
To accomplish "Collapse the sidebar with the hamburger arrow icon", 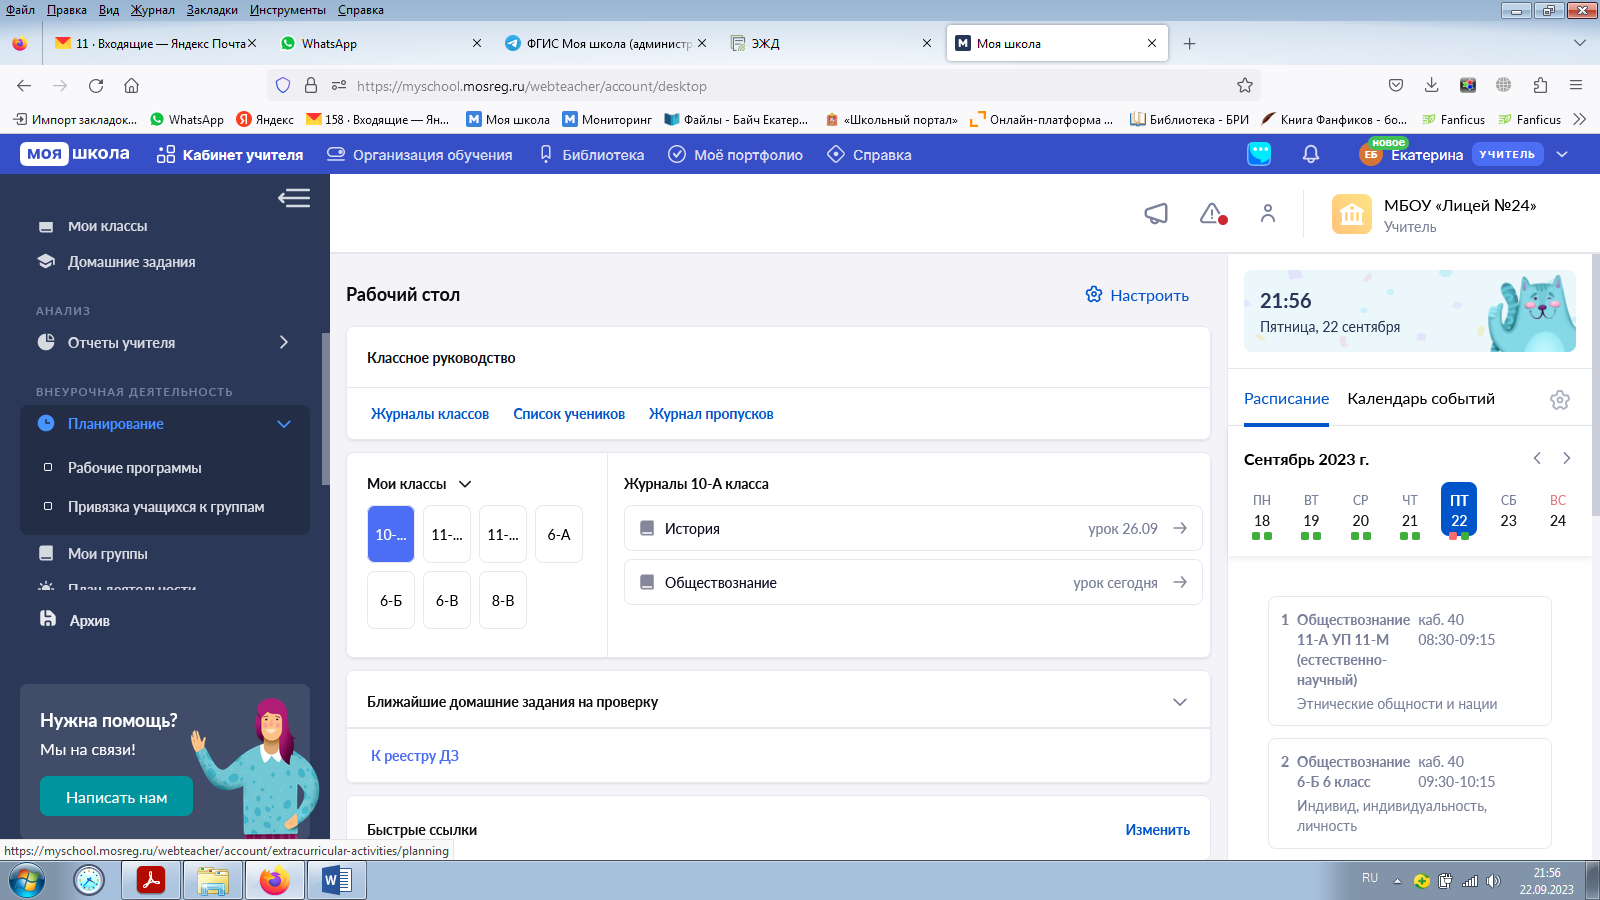I will tap(294, 198).
